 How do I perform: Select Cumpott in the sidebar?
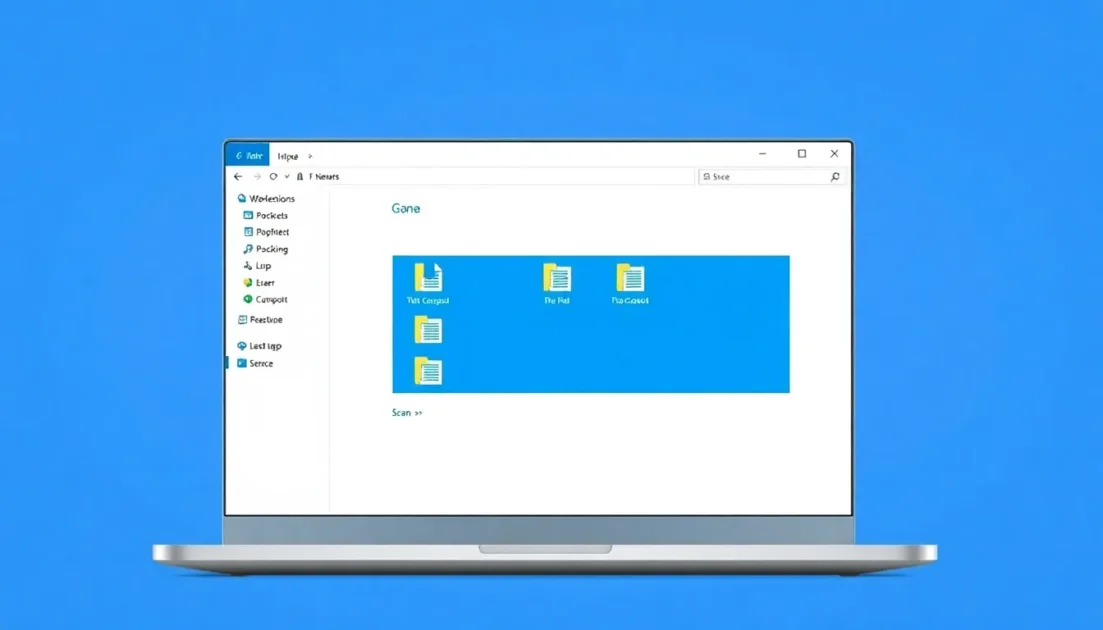coord(265,300)
